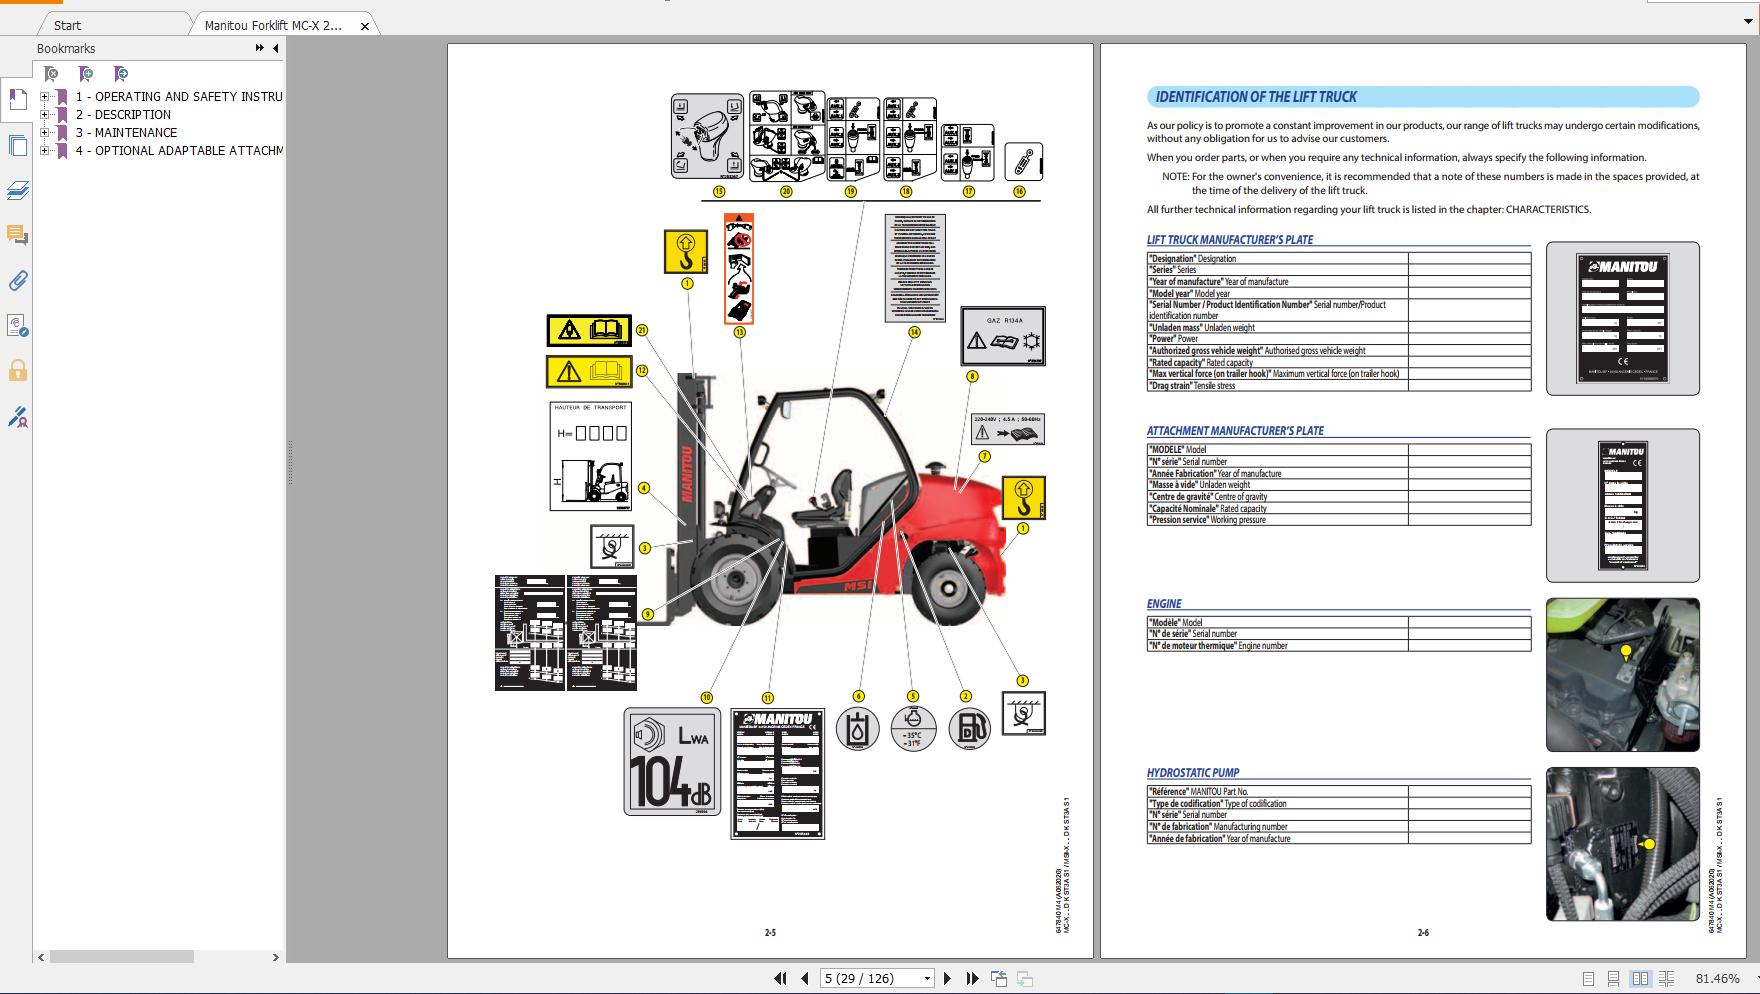Viewport: 1760px width, 994px height.
Task: Switch to facing pages view mode
Action: point(1638,978)
